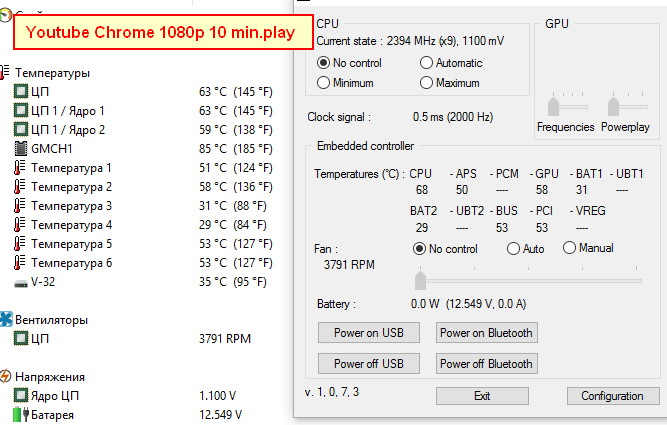Click the Напряжения lightning icon
The image size is (667, 425).
pyautogui.click(x=5, y=377)
